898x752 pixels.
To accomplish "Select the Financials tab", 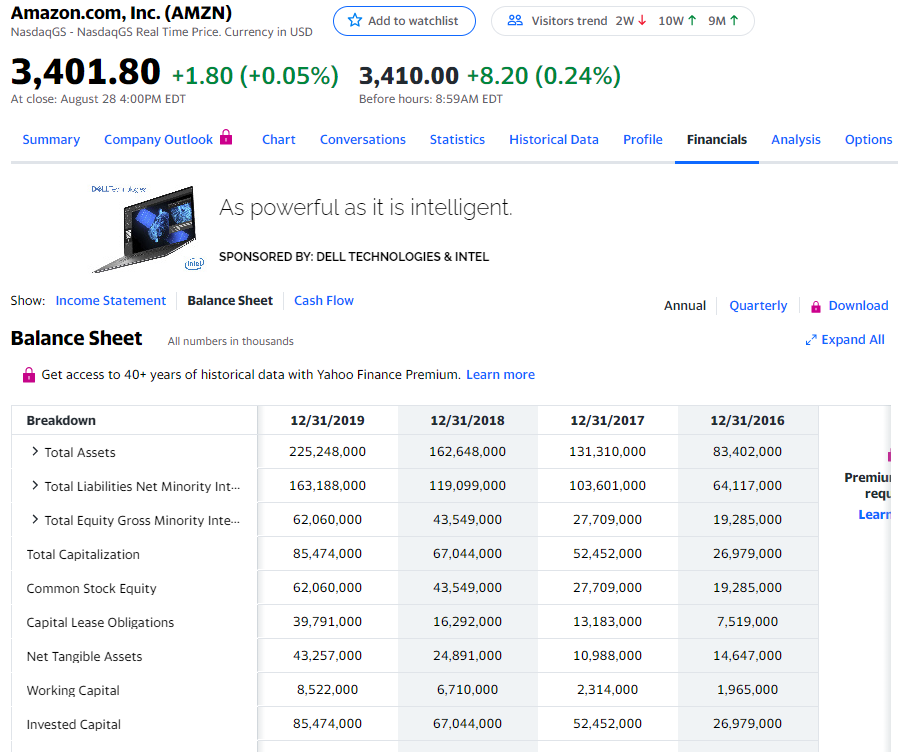I will point(716,139).
